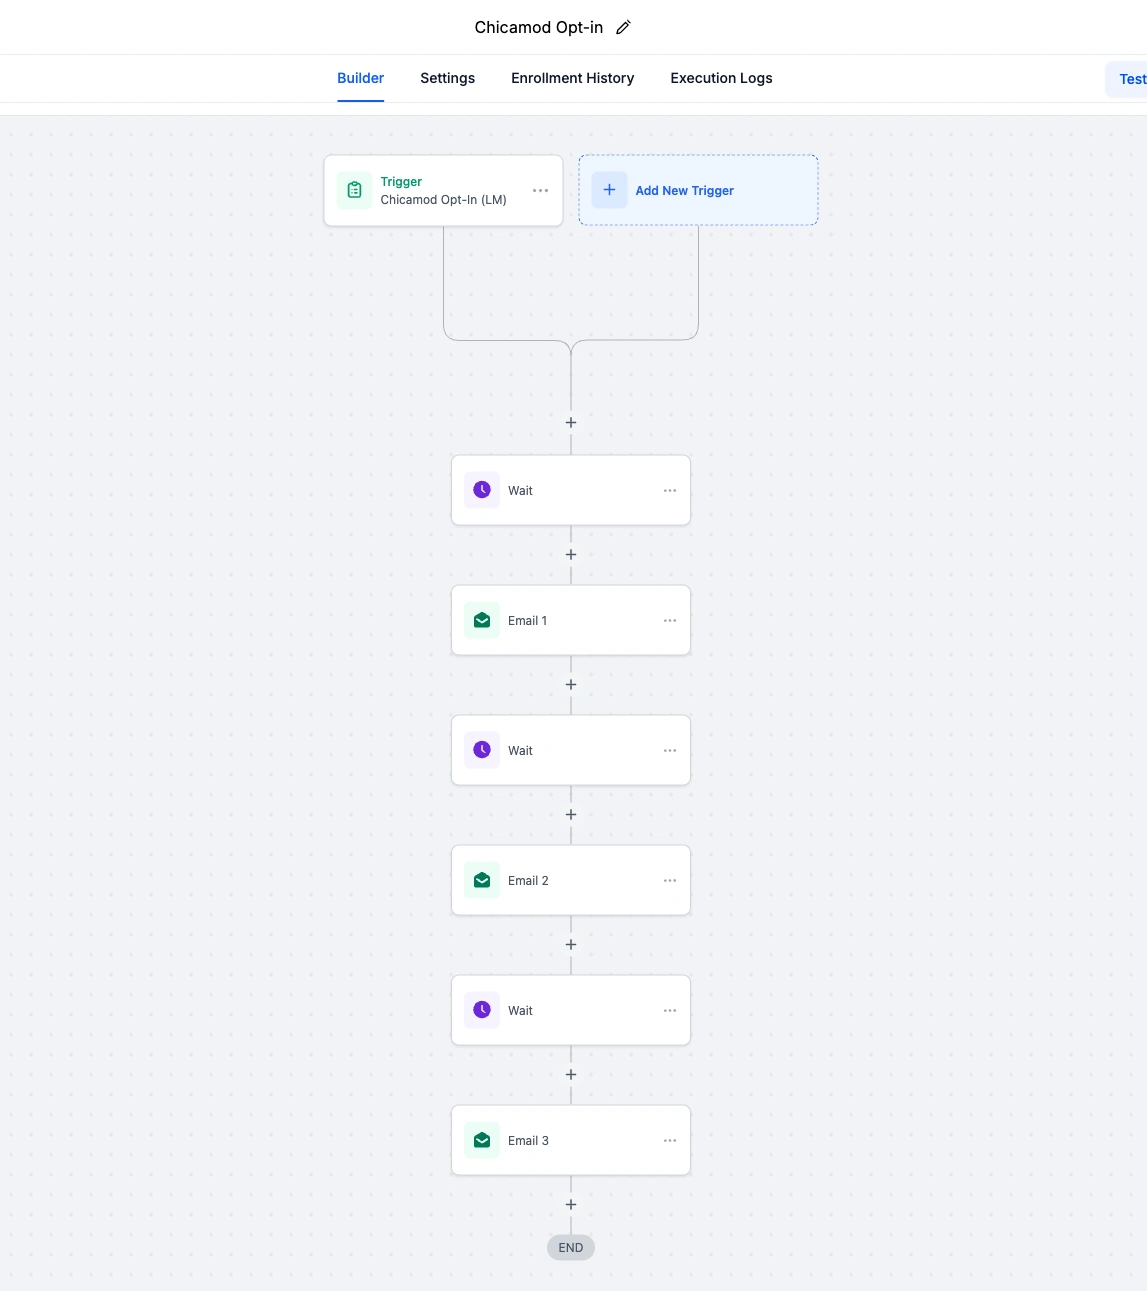Open the Email 2 three-dot options menu
1147x1291 pixels.
tap(670, 881)
